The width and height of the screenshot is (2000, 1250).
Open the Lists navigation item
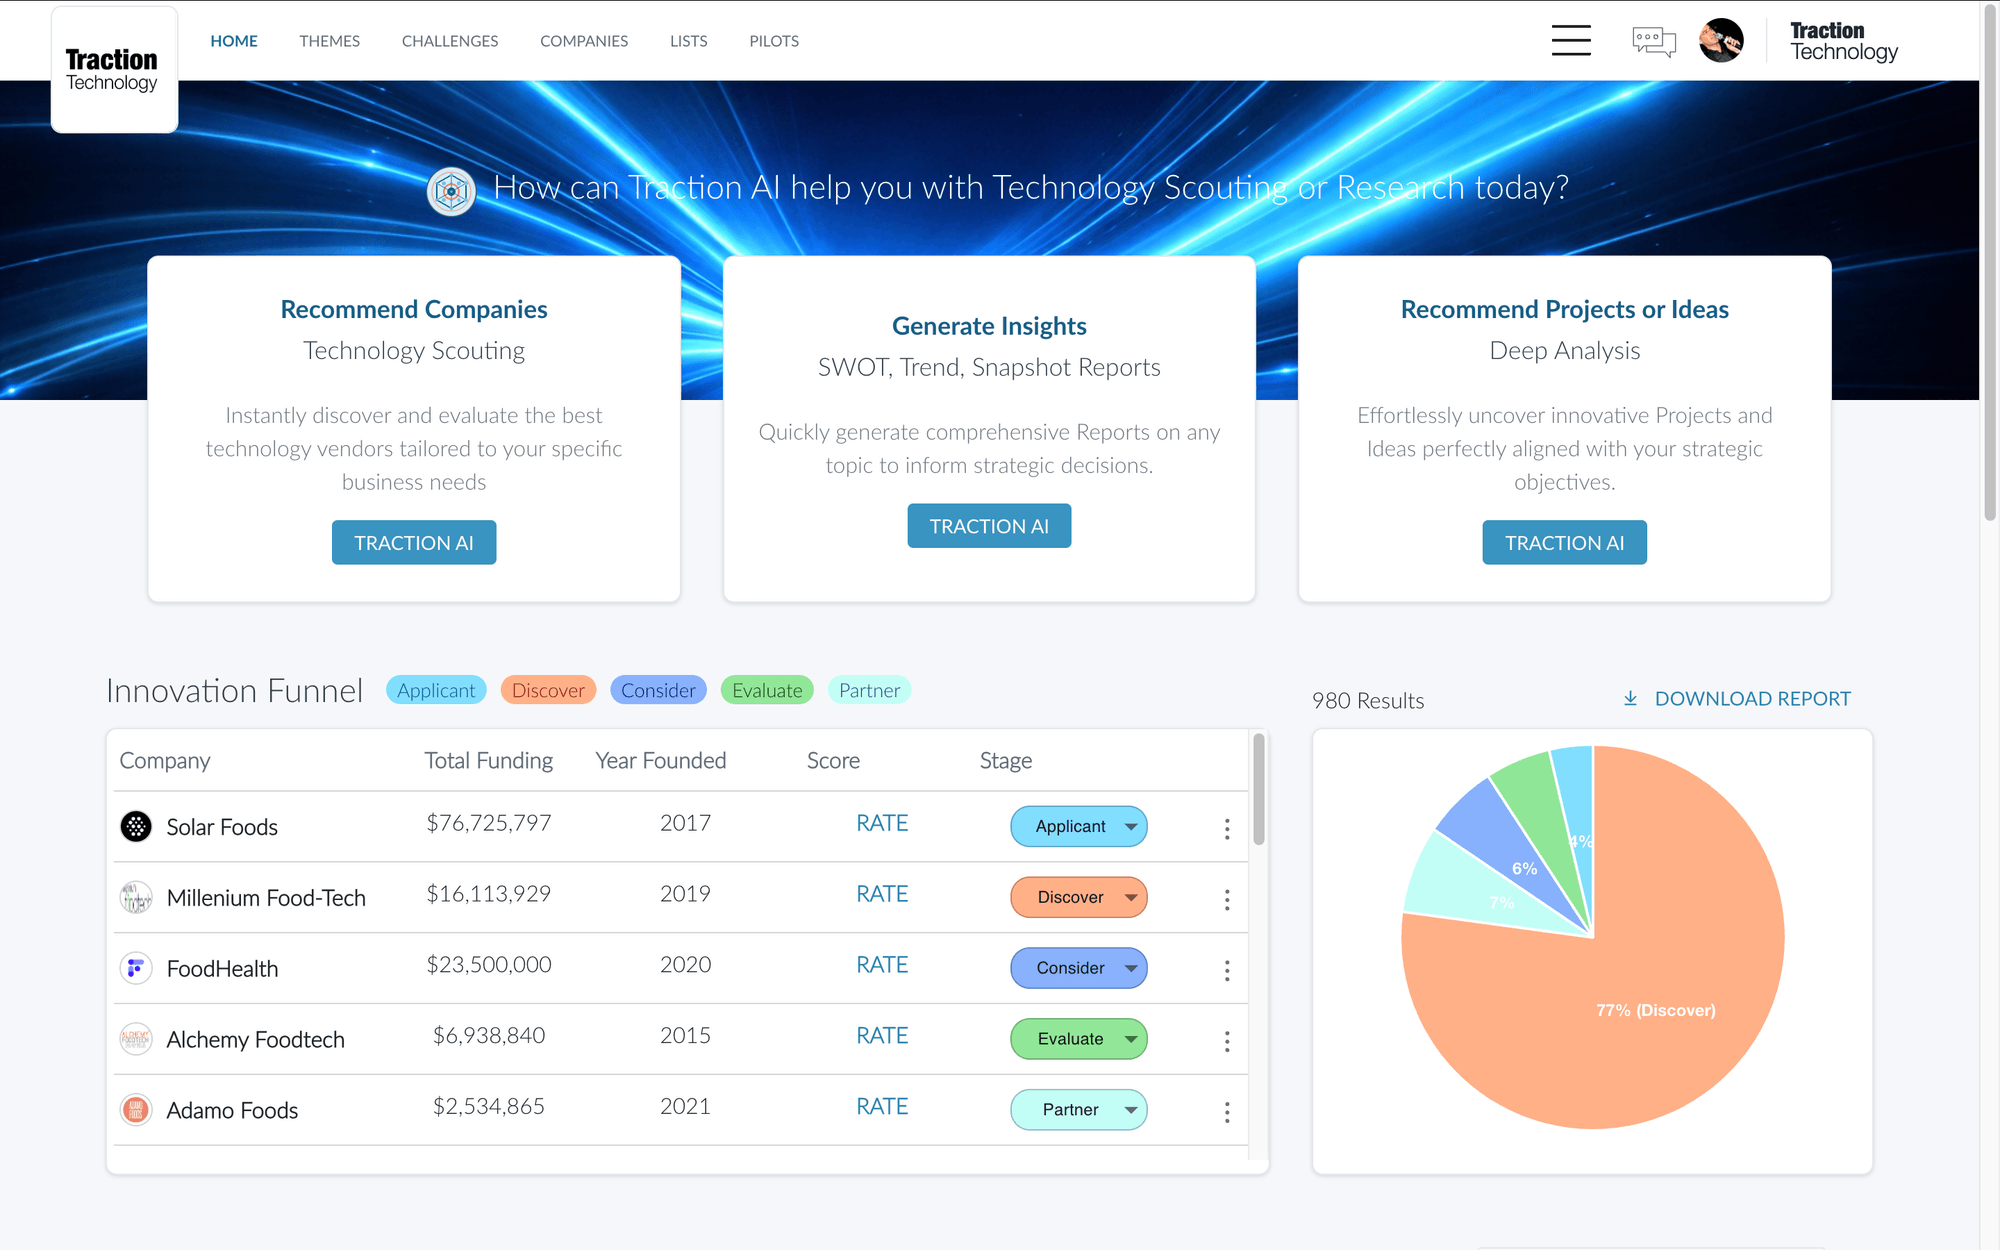[688, 41]
